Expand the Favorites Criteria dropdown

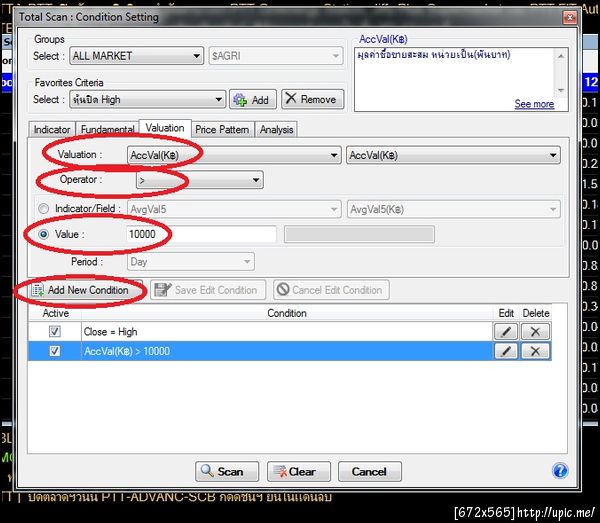pyautogui.click(x=147, y=99)
